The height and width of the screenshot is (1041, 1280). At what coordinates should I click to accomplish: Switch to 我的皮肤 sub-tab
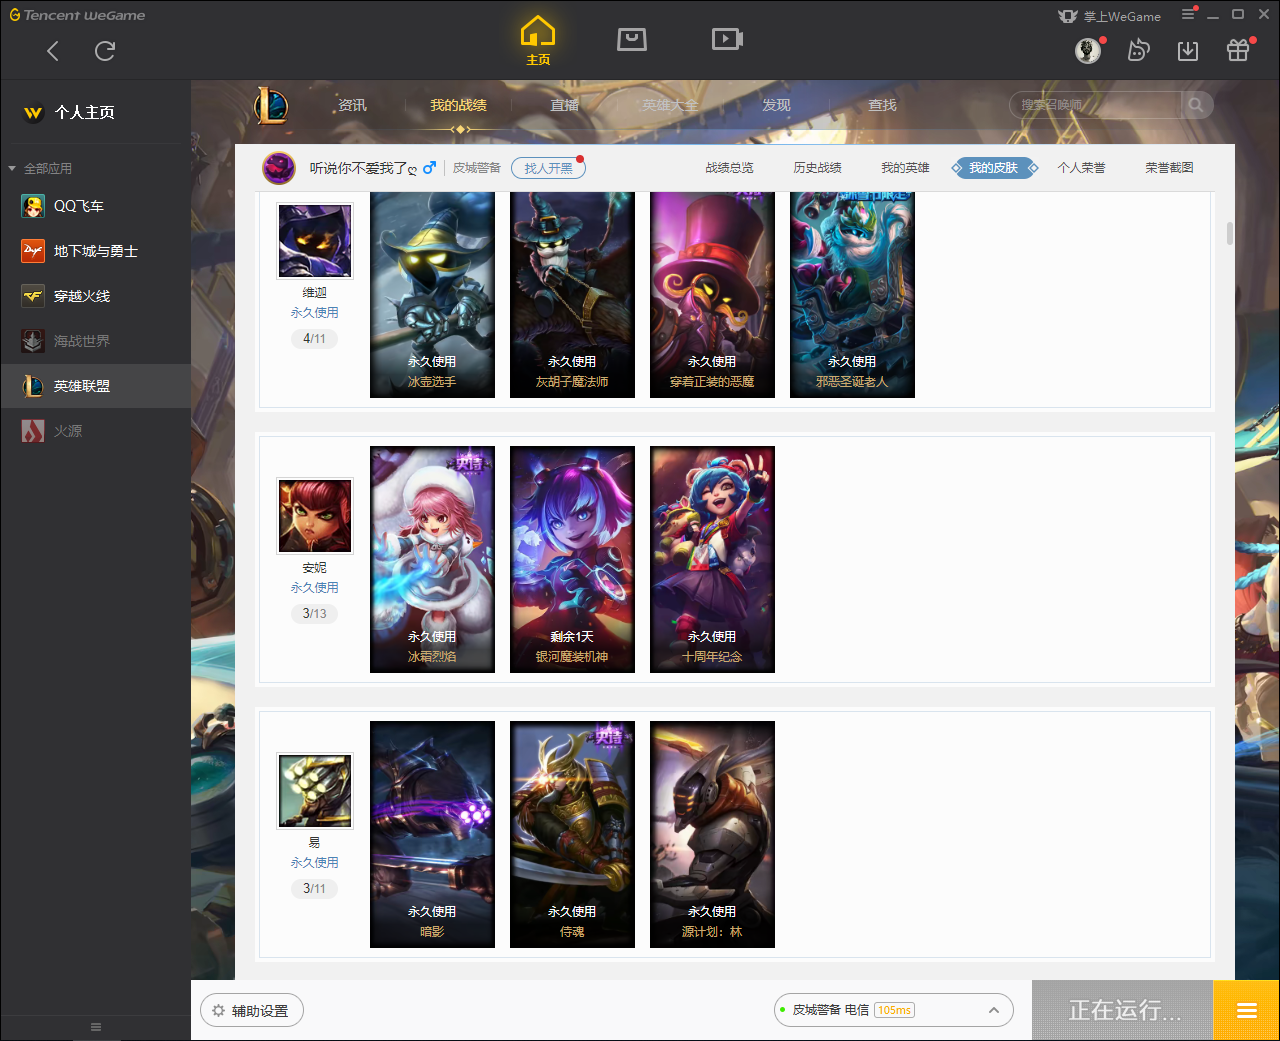(x=994, y=168)
